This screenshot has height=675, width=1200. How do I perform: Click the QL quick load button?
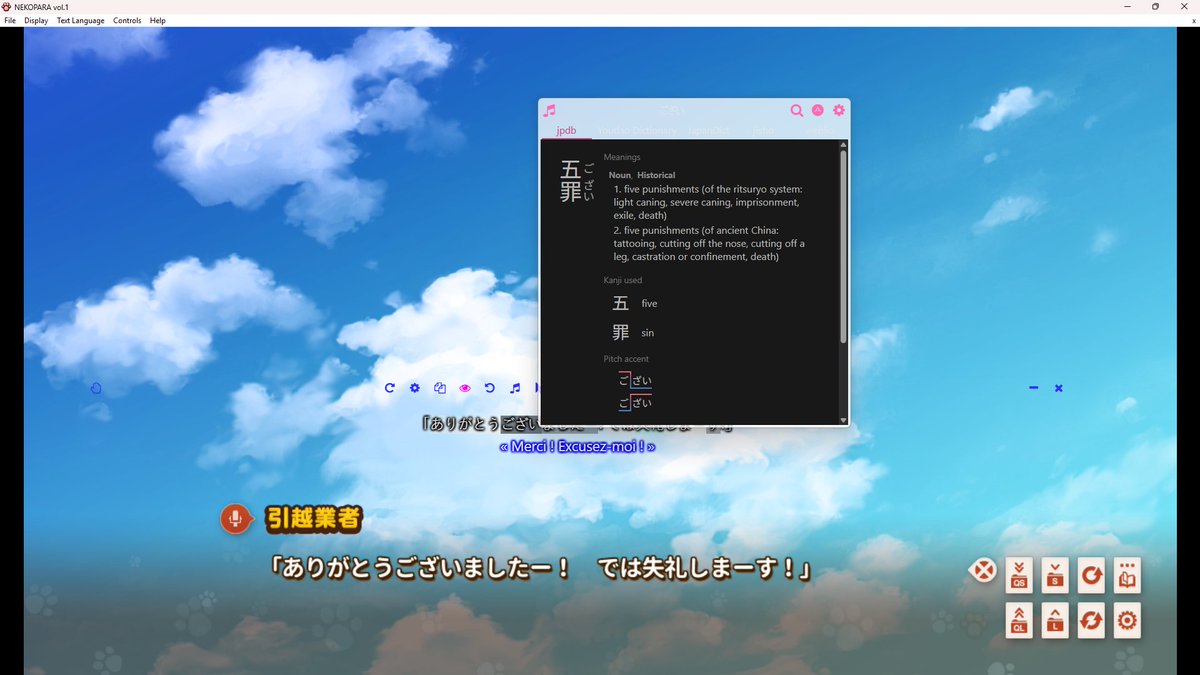1019,621
